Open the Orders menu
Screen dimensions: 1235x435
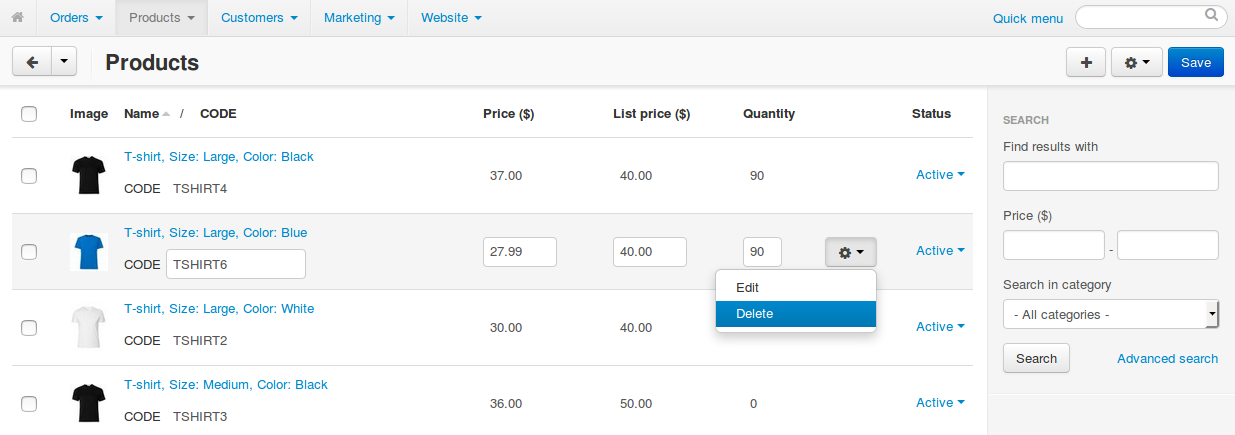(x=76, y=18)
